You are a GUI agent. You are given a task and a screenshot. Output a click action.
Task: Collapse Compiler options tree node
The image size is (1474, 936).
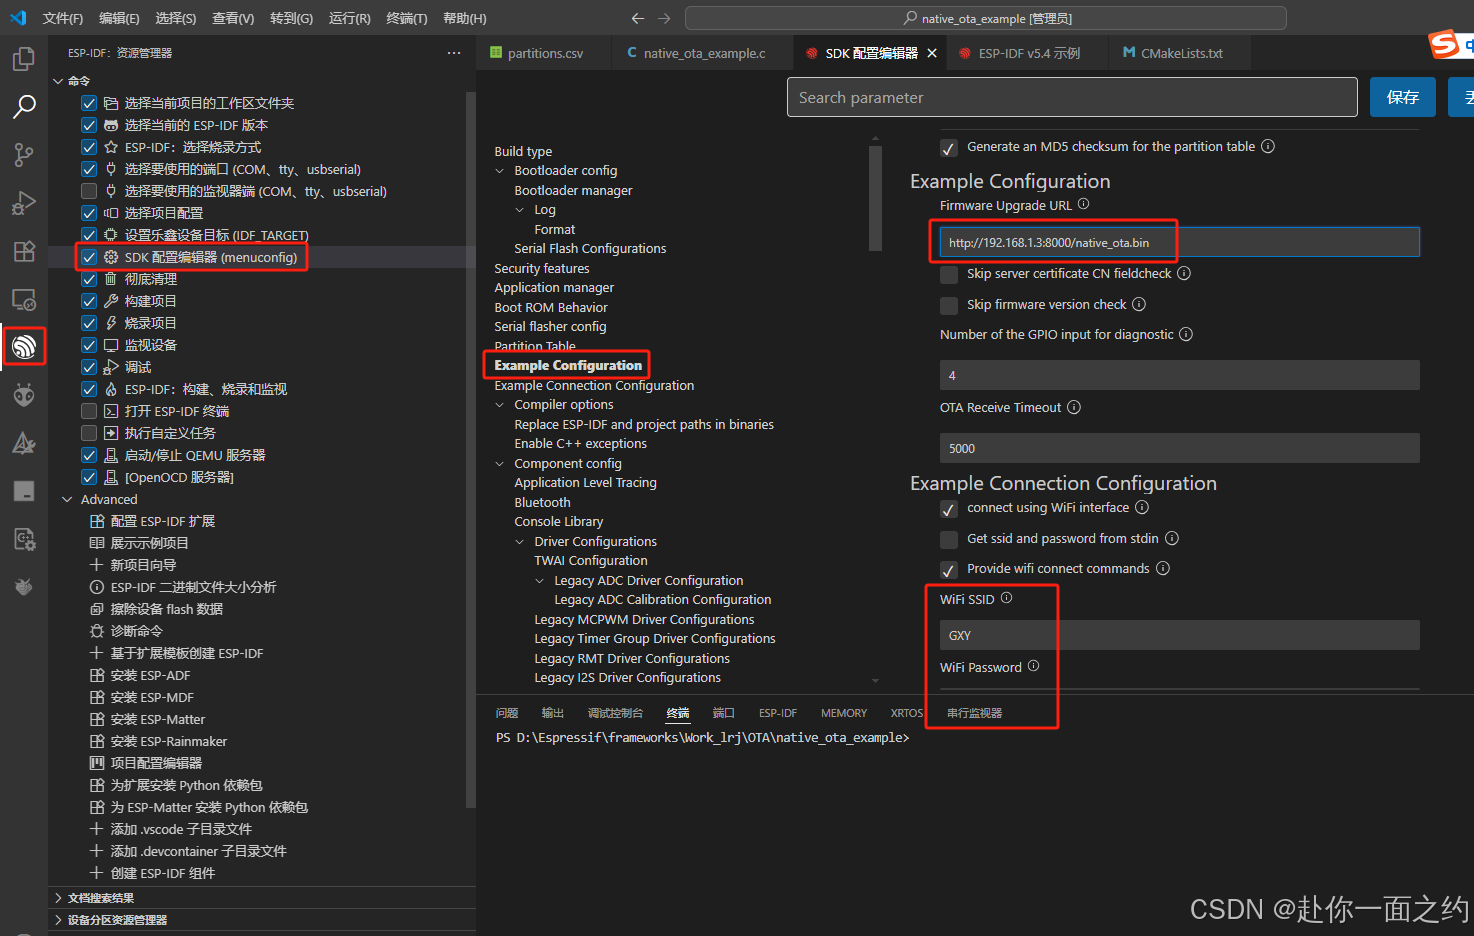(x=500, y=405)
